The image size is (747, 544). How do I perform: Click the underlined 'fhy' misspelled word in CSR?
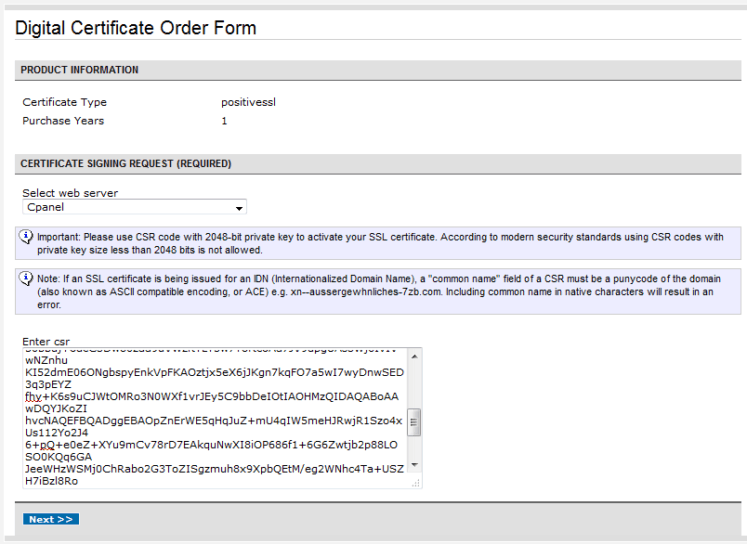coord(33,397)
